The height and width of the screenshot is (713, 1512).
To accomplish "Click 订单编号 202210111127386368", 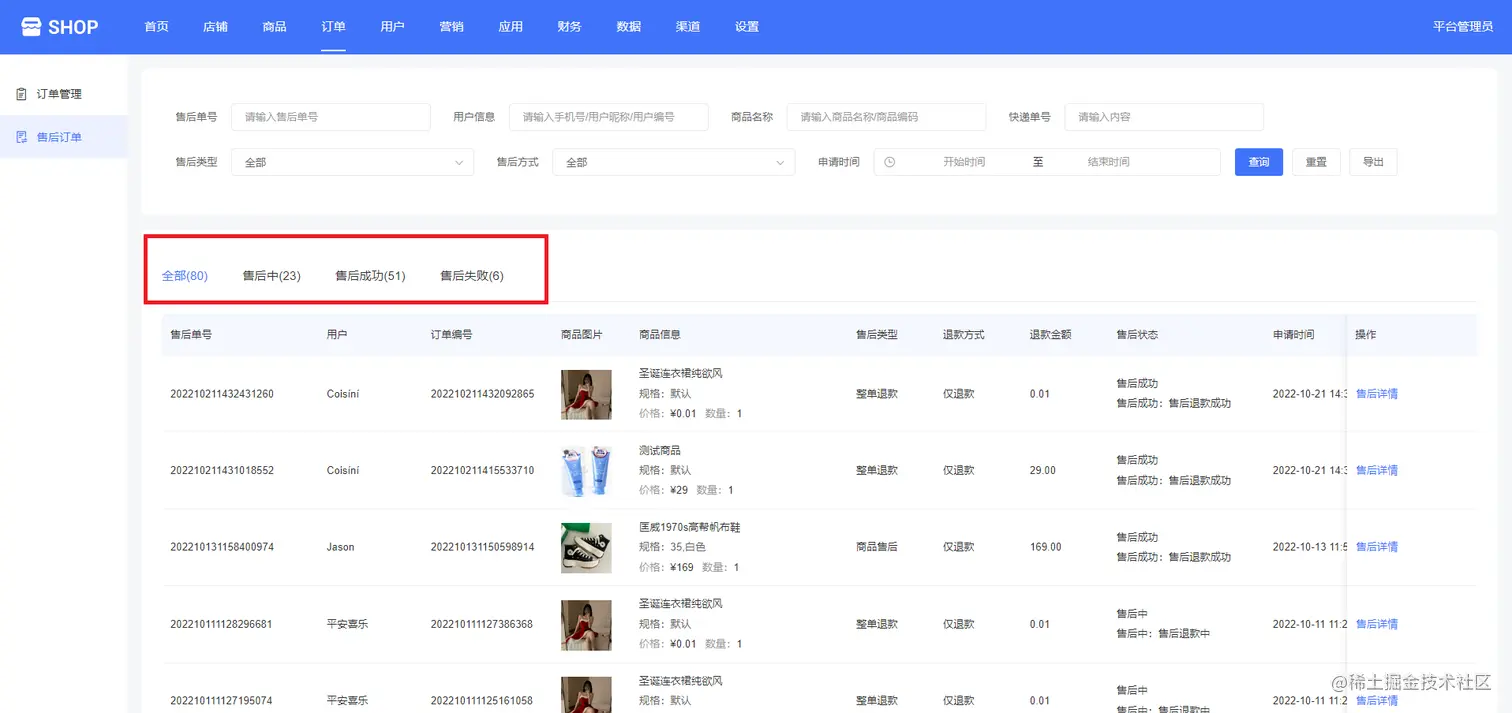I will [482, 624].
